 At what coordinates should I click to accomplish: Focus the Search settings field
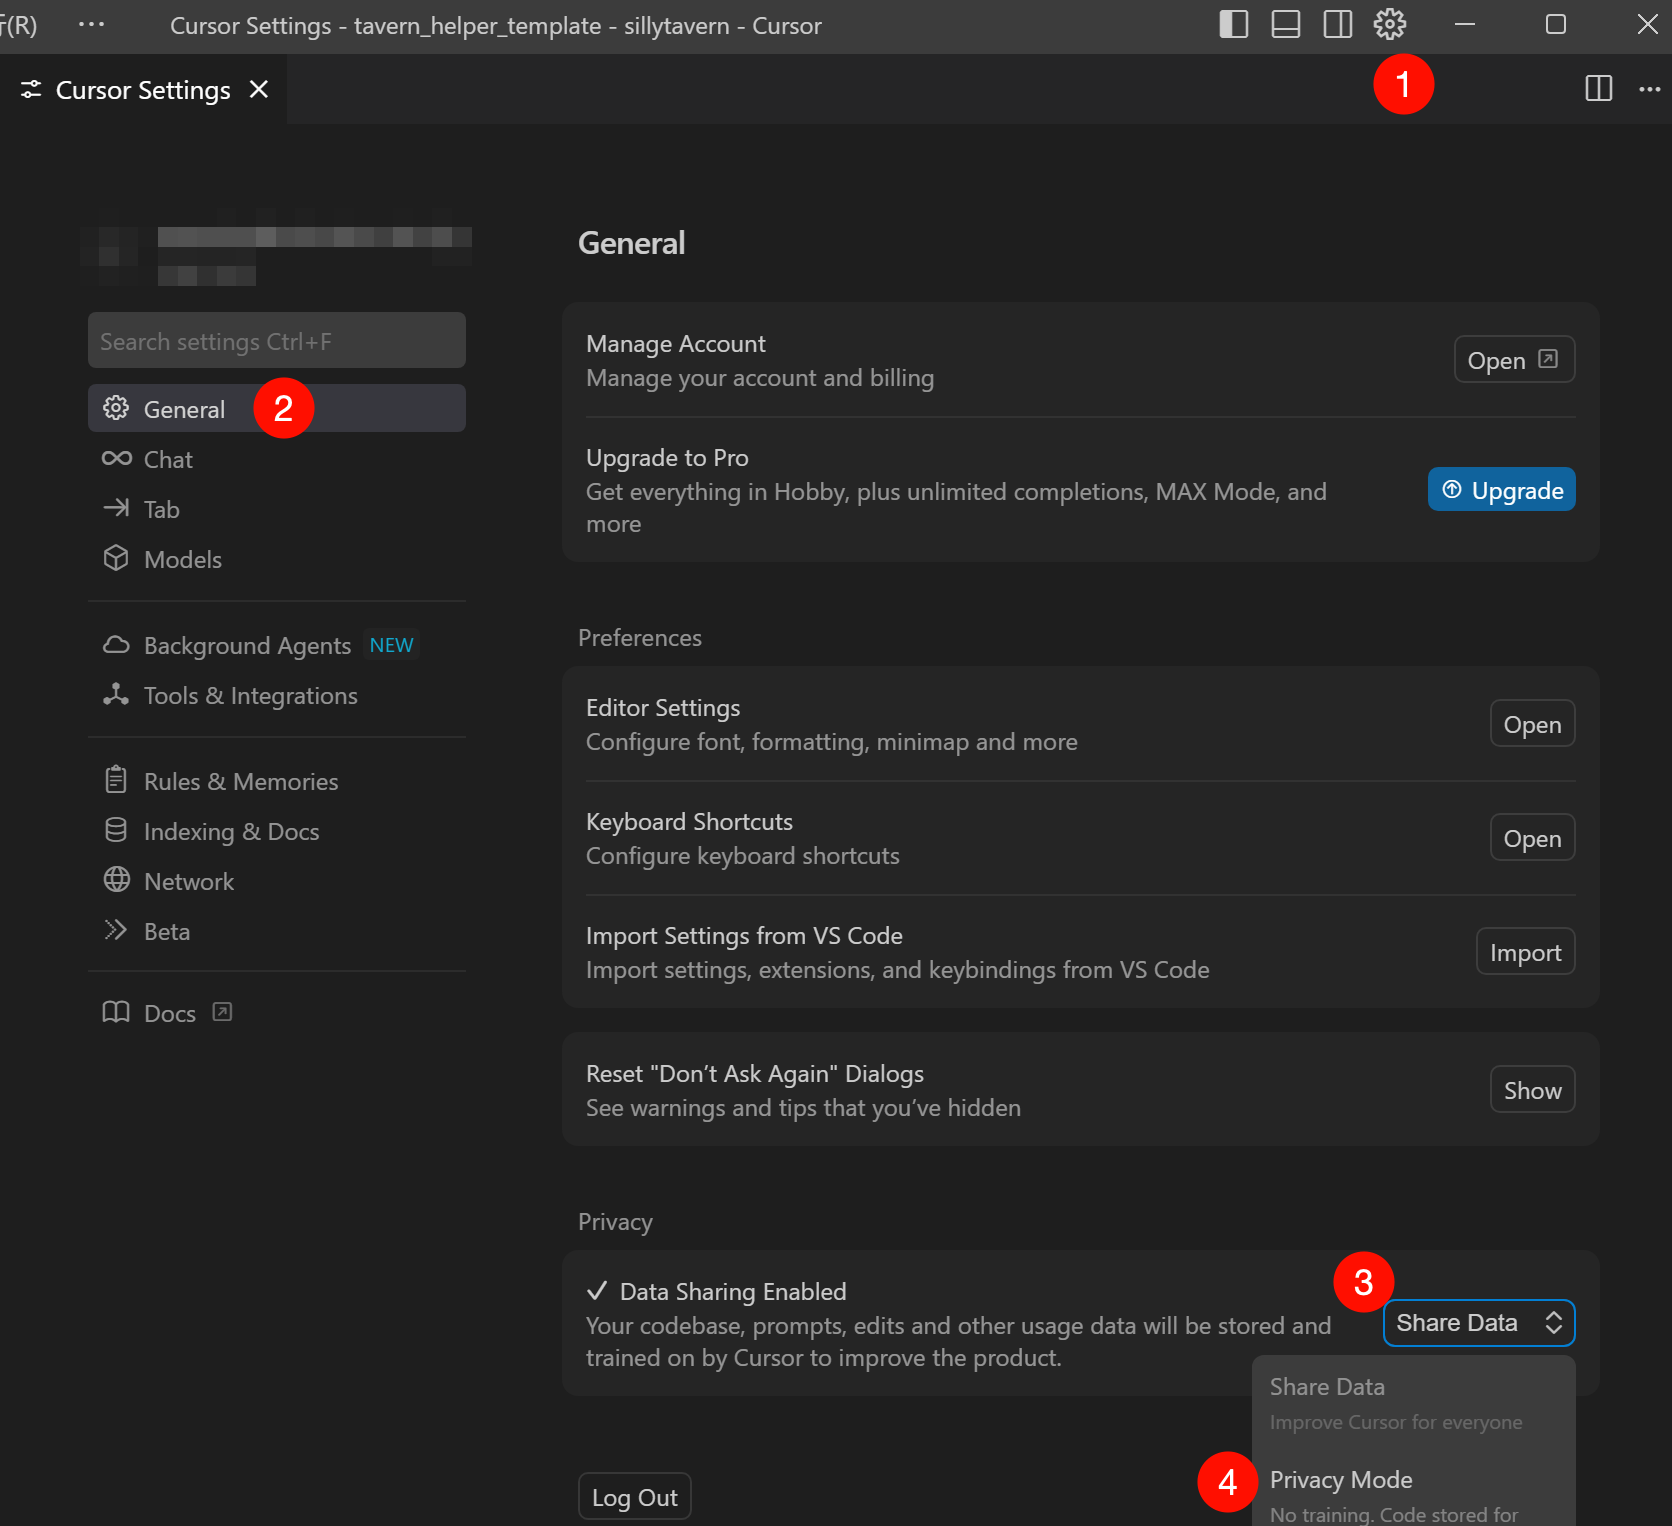pos(277,341)
